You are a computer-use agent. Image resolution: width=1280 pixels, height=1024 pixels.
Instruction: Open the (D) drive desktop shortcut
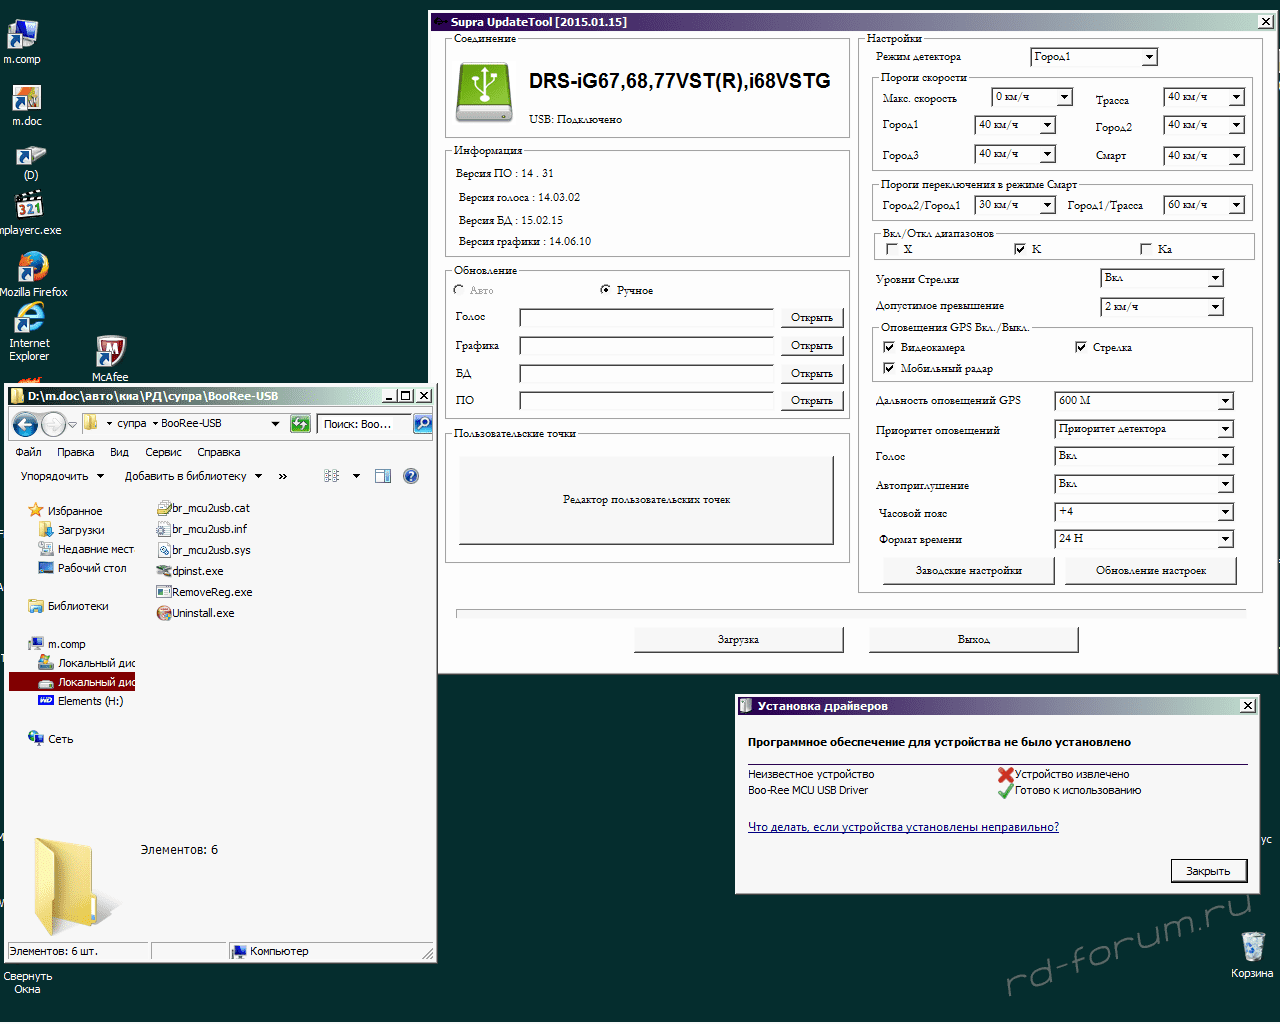pyautogui.click(x=31, y=162)
